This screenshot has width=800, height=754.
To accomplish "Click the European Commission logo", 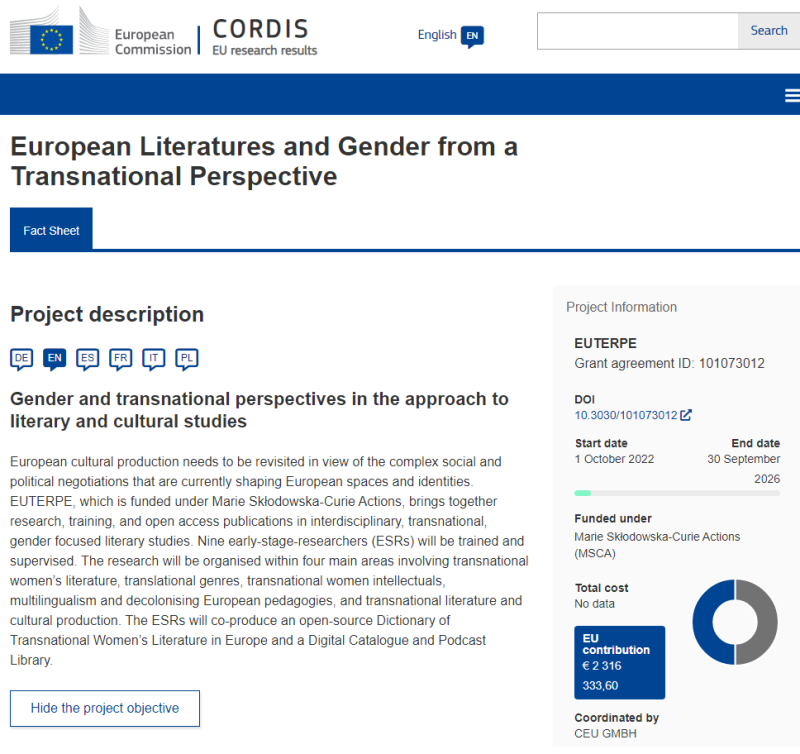I will click(101, 34).
